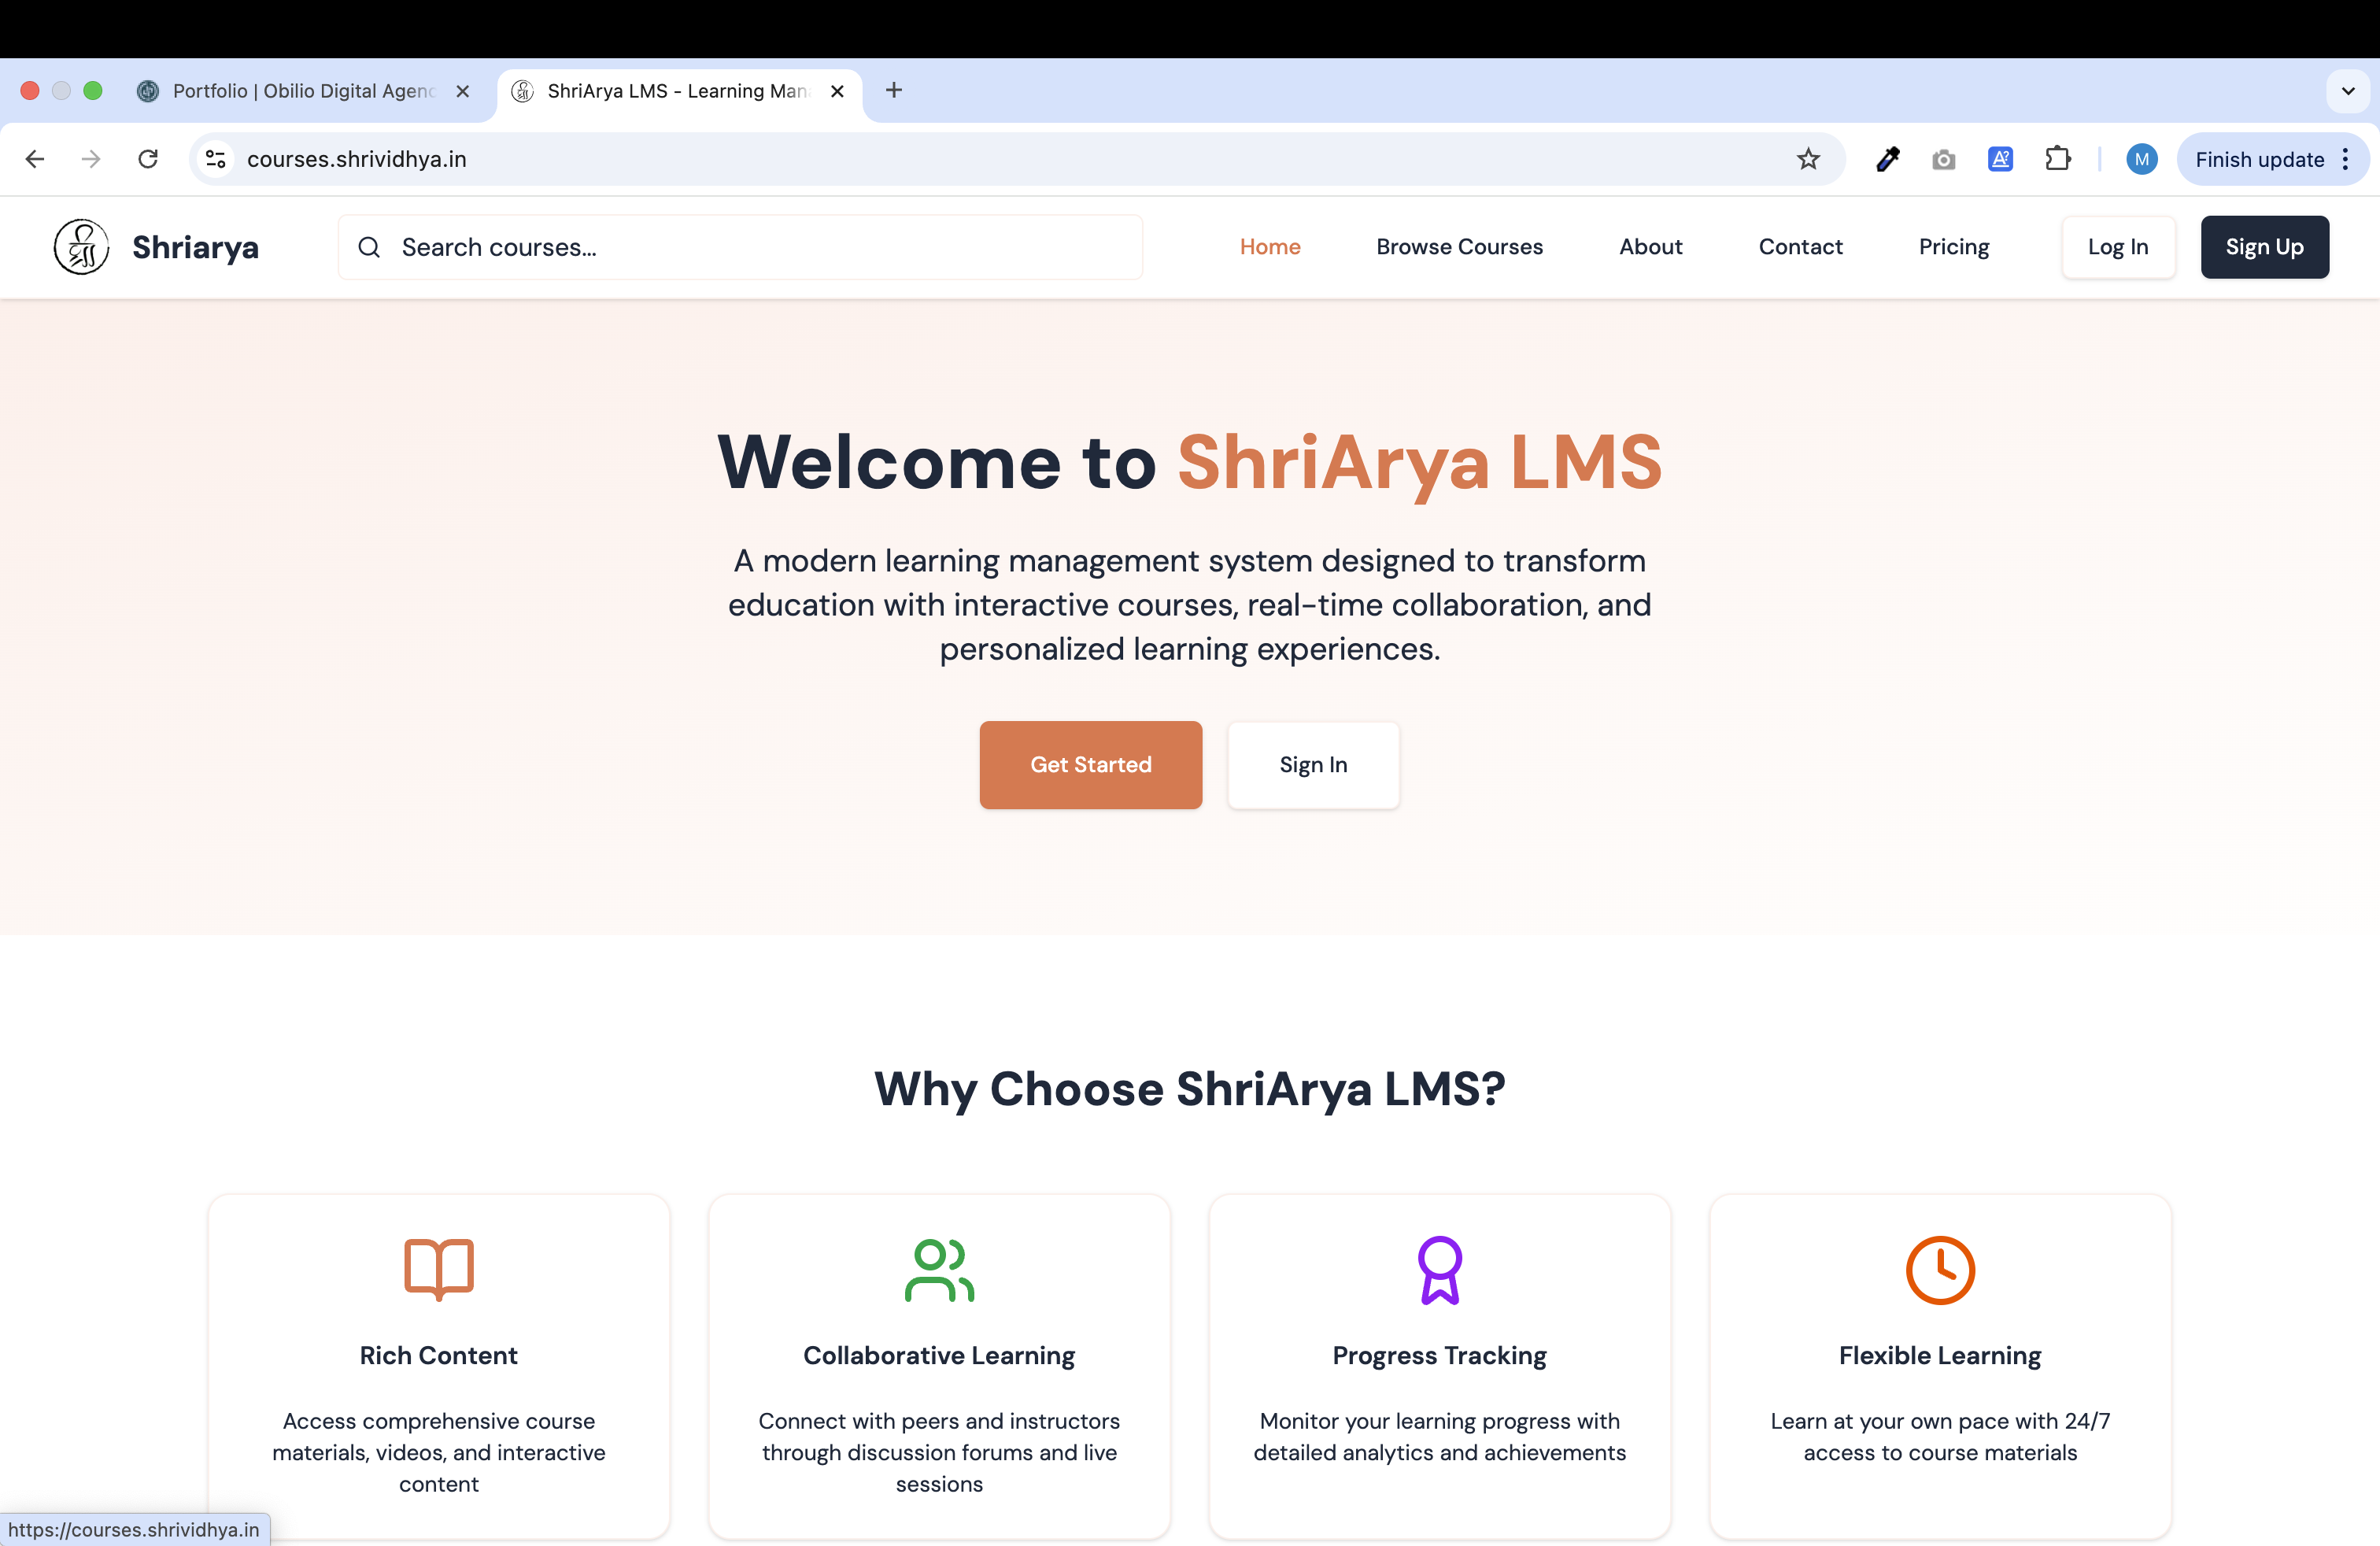Click the translate extension icon
Screen dimensions: 2380x1546
[2000, 159]
